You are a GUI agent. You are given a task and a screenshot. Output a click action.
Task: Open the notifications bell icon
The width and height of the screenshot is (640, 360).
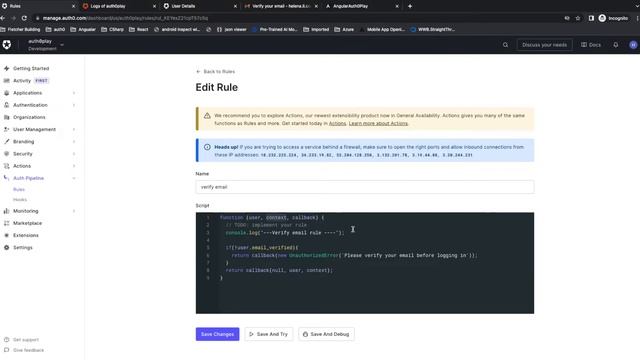click(x=616, y=45)
